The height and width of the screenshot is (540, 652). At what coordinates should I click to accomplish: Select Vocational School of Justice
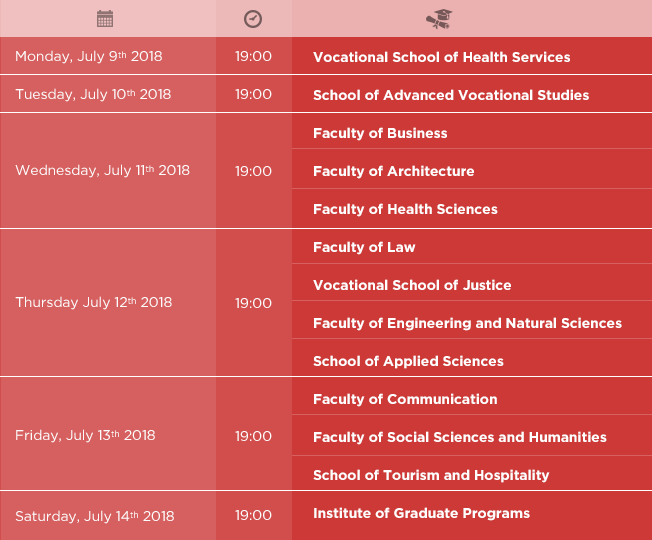412,285
